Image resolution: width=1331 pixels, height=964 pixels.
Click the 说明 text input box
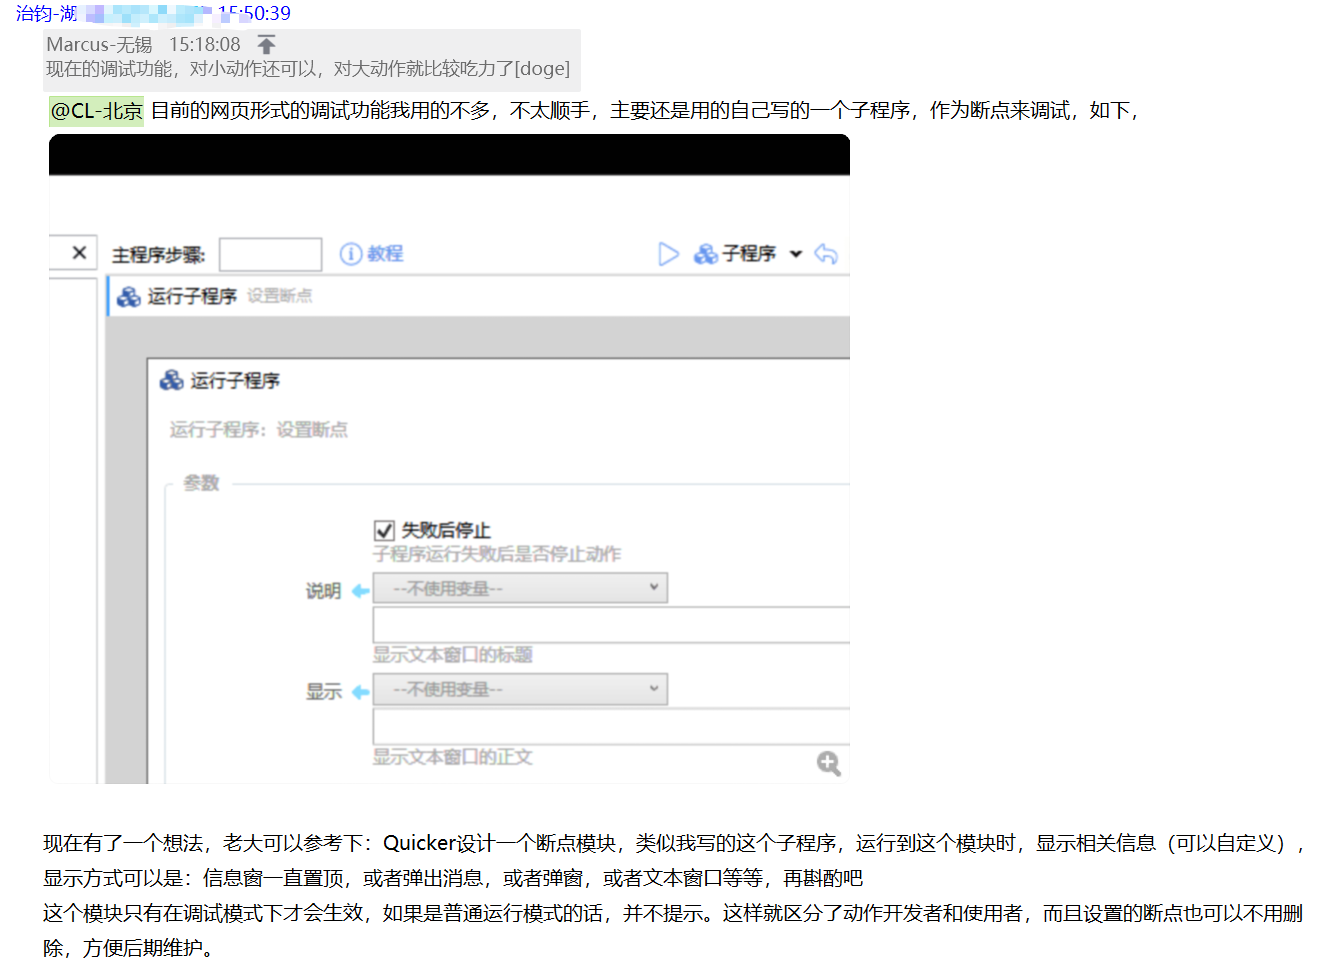pos(611,625)
